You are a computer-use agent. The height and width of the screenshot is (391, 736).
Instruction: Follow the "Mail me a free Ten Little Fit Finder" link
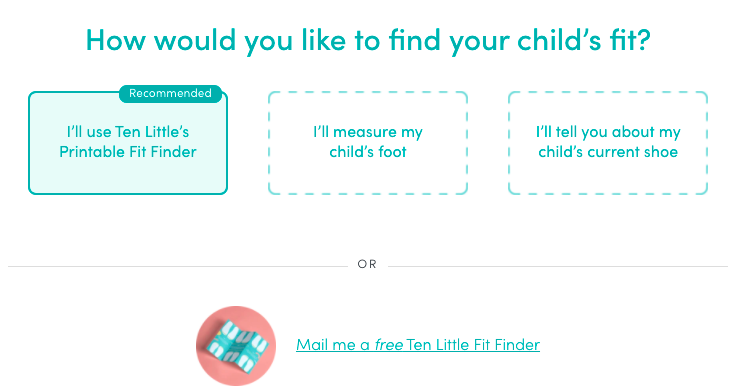(418, 345)
